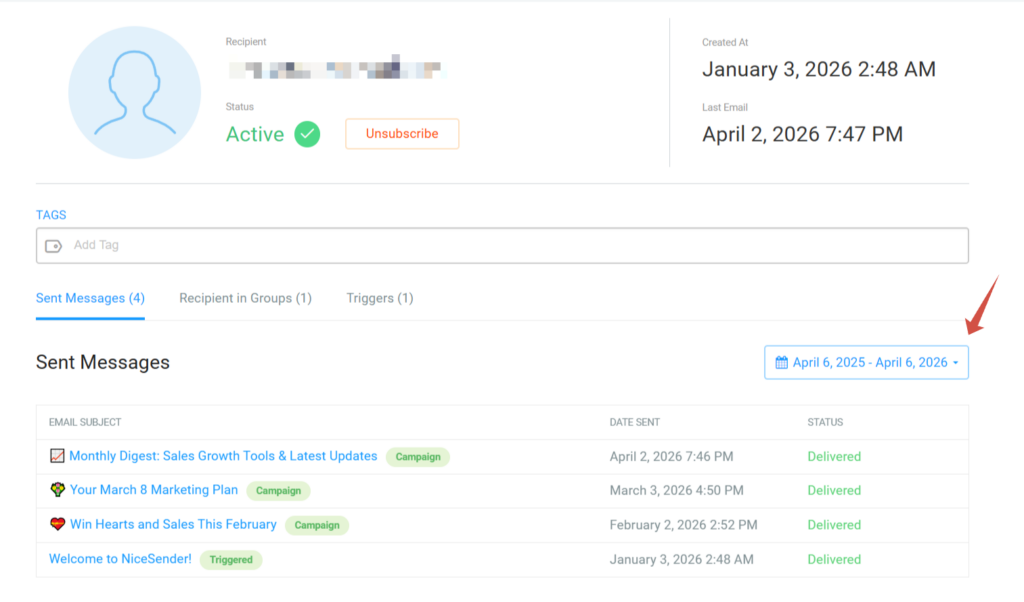The width and height of the screenshot is (1024, 602).
Task: Click the Campaign badge on March 8 Marketing Plan
Action: pos(278,490)
